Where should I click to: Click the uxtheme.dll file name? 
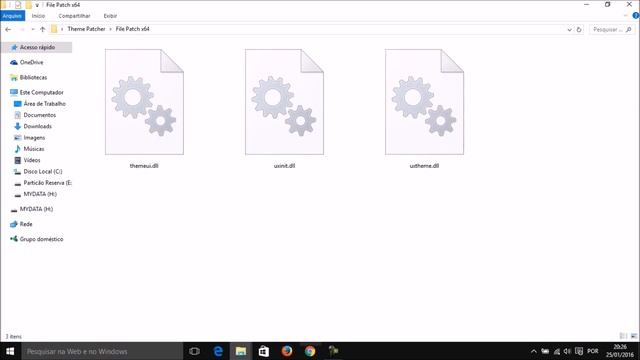(x=424, y=166)
